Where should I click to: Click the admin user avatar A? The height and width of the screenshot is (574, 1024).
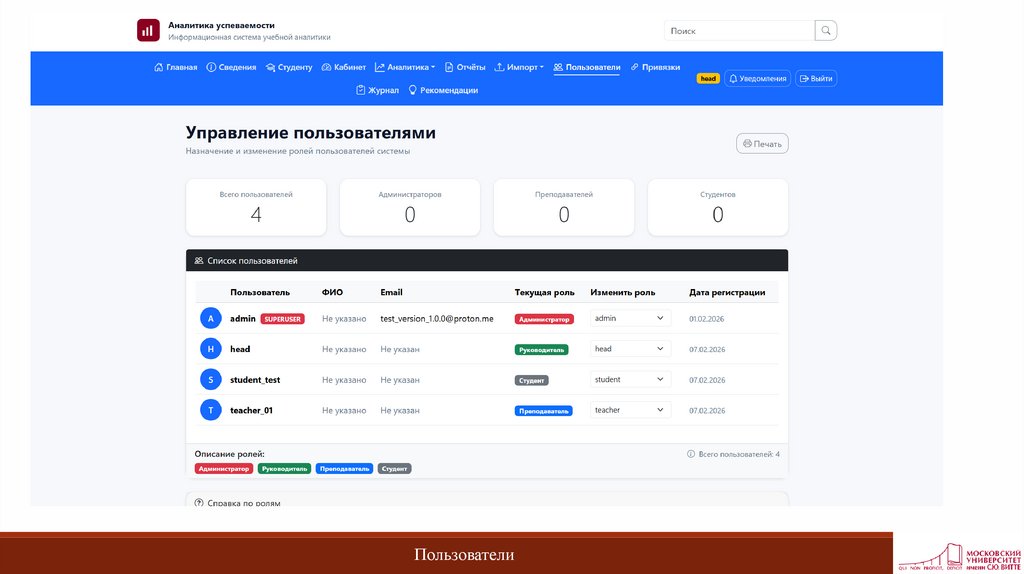(210, 319)
